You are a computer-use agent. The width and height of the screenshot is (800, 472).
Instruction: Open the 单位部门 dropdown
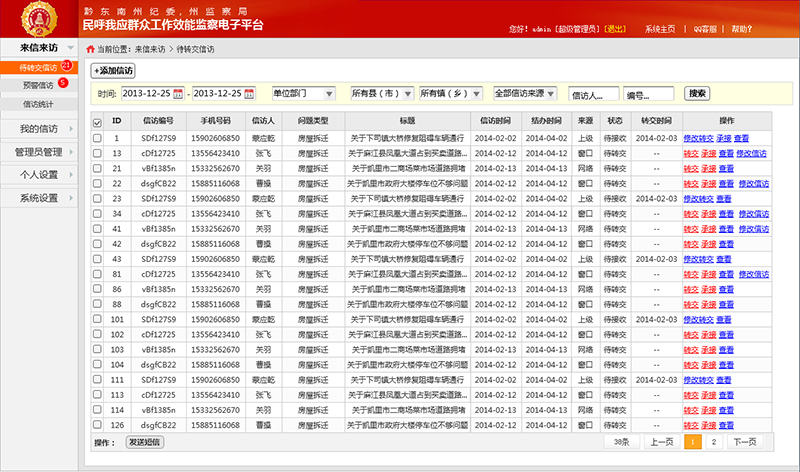(x=304, y=94)
